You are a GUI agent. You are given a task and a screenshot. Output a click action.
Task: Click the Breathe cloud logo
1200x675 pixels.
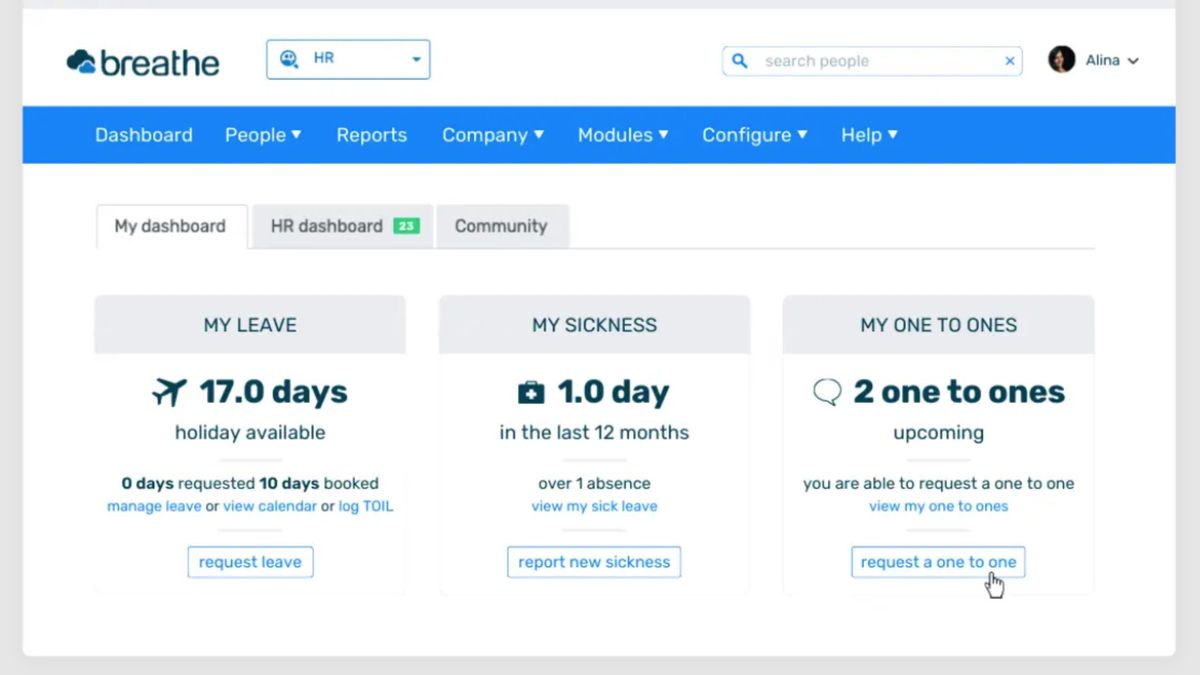(82, 62)
